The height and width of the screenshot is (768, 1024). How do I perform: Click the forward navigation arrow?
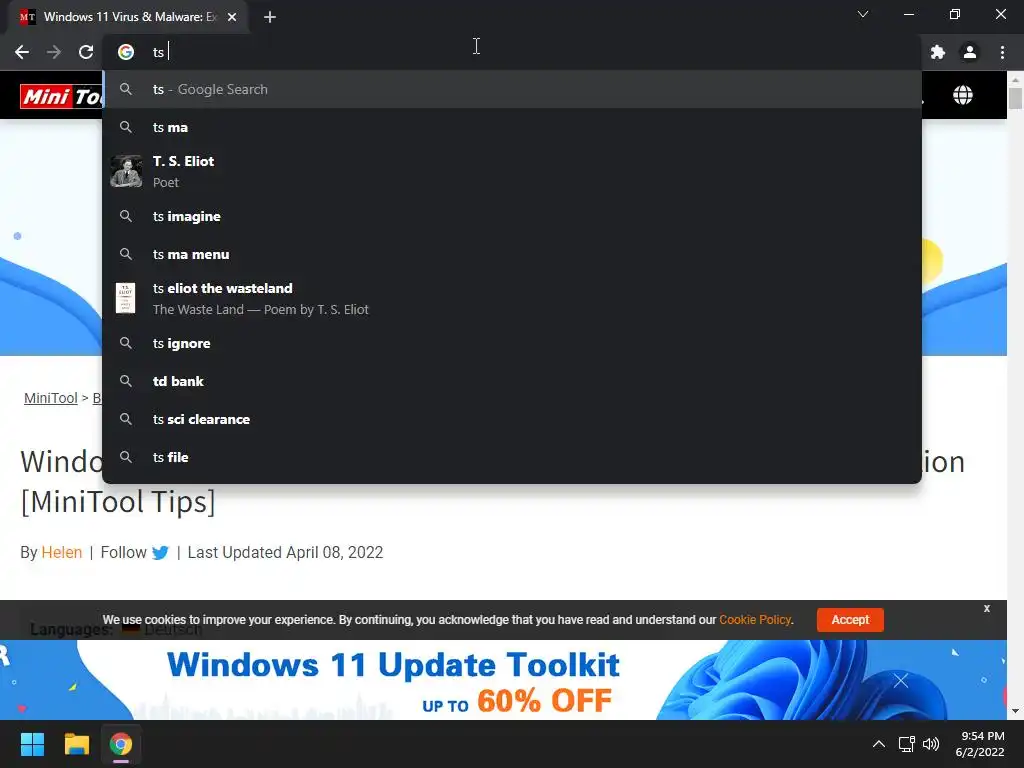[54, 52]
